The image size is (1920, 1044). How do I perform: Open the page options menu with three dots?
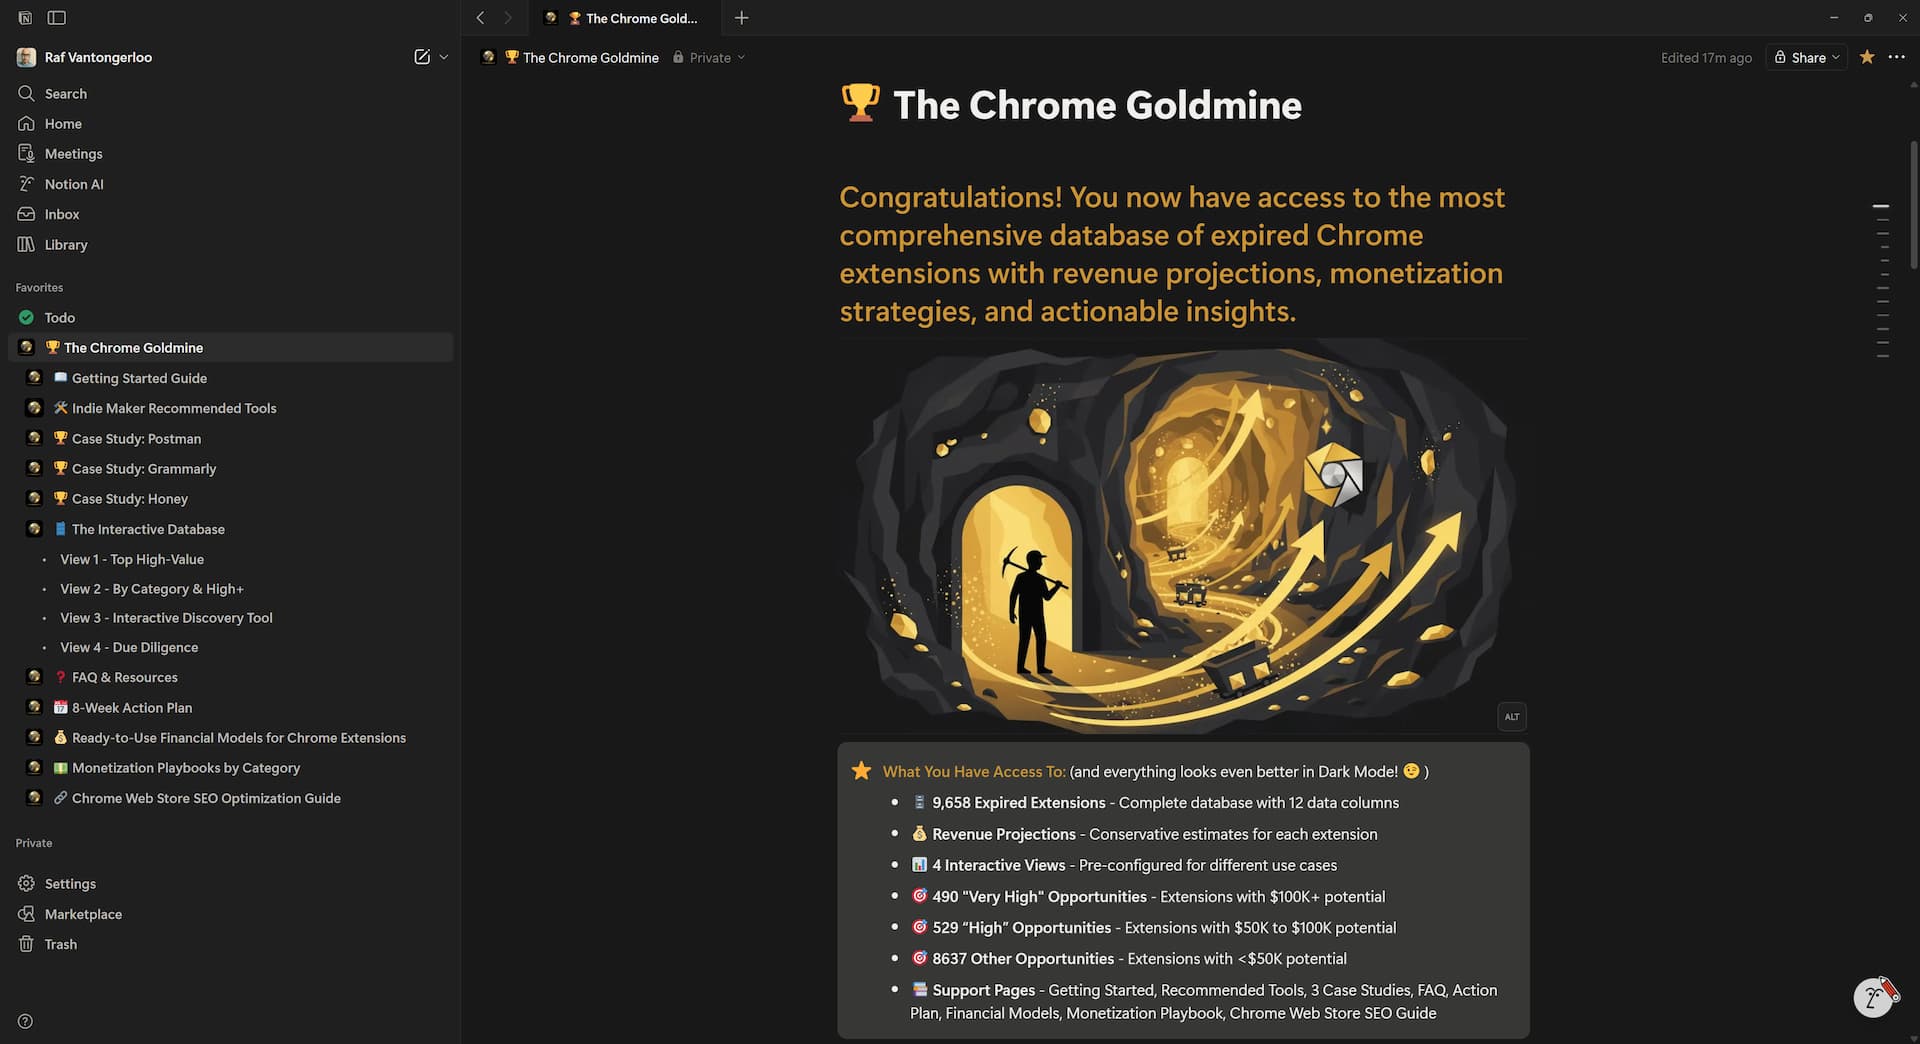1895,57
